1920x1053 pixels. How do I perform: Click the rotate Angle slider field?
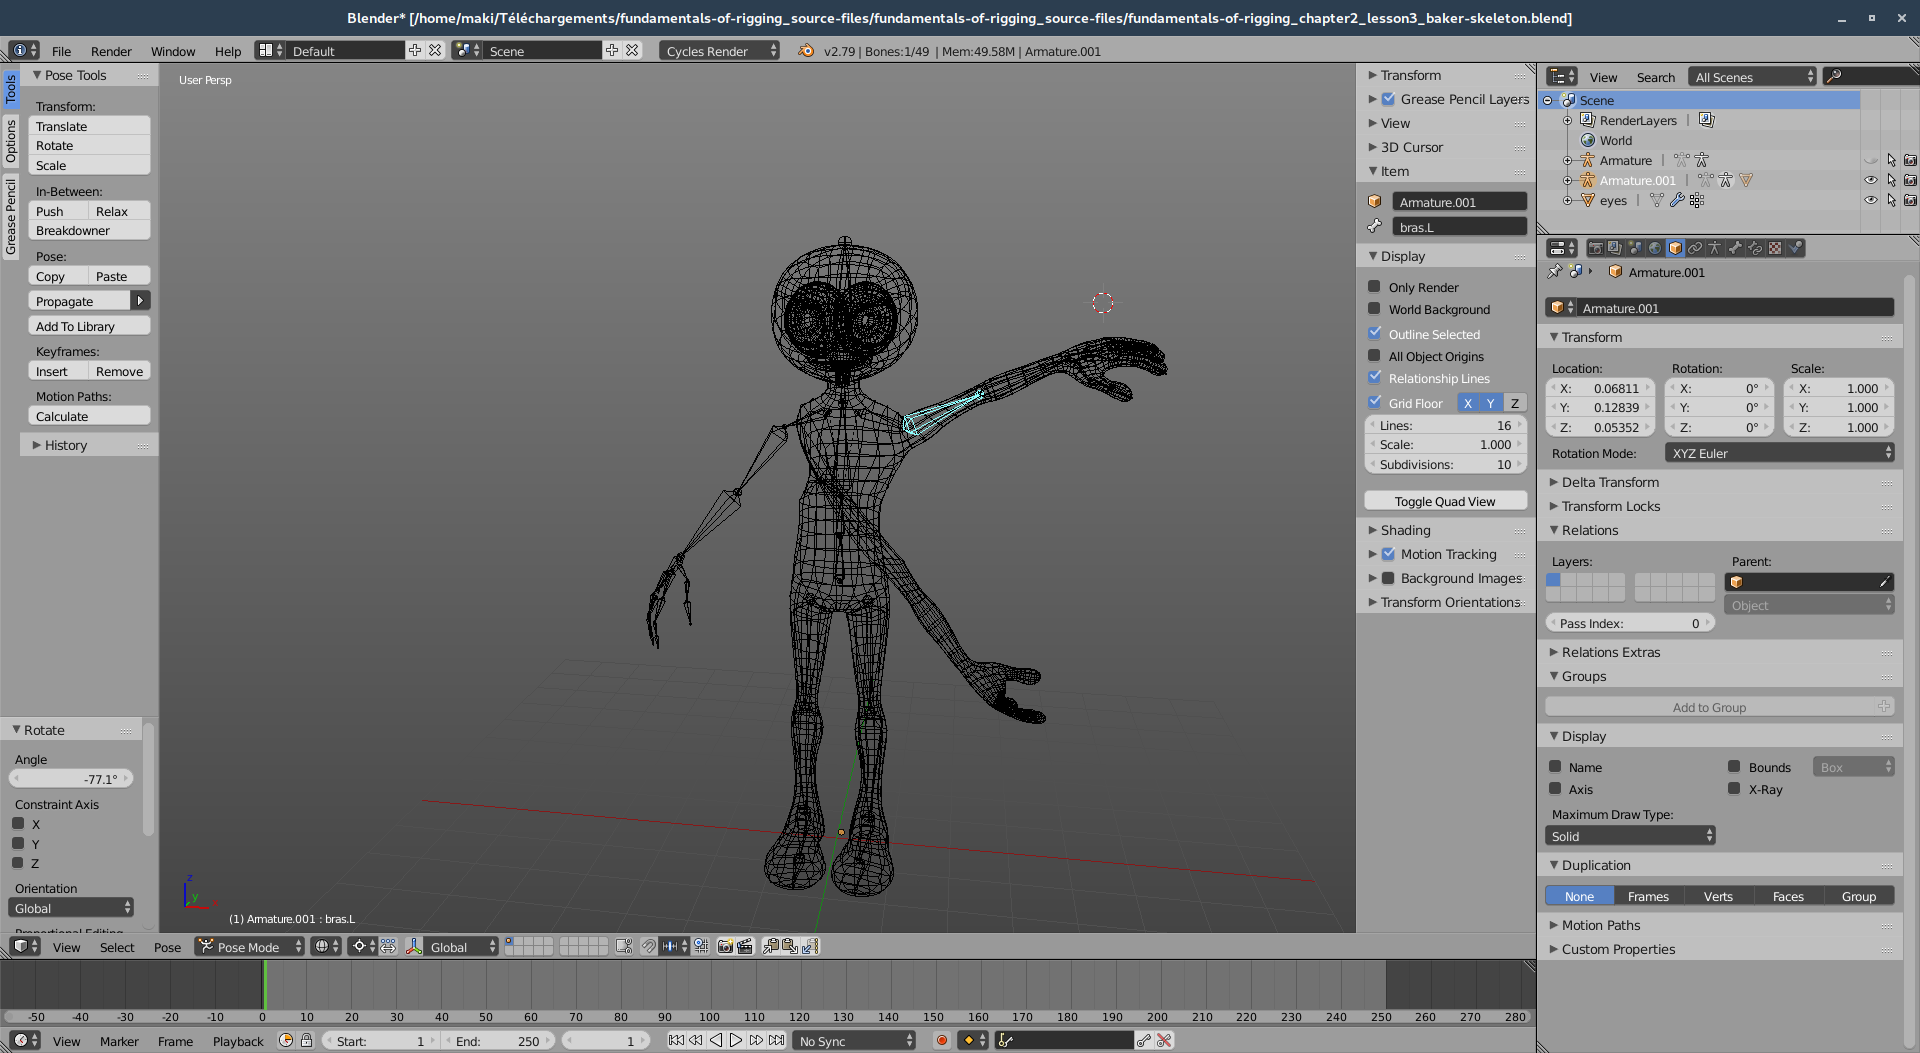(71, 779)
